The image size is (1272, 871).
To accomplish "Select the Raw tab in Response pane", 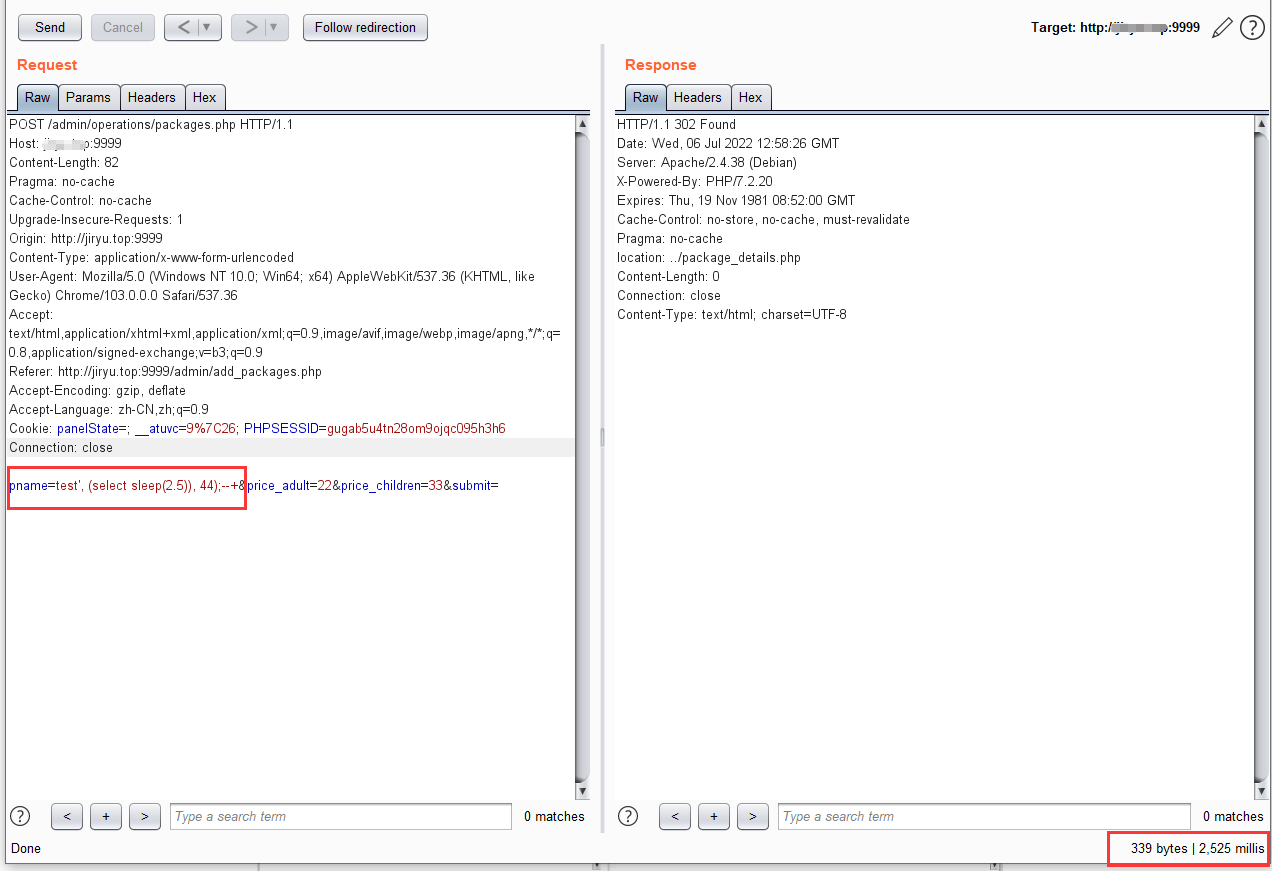I will (646, 97).
